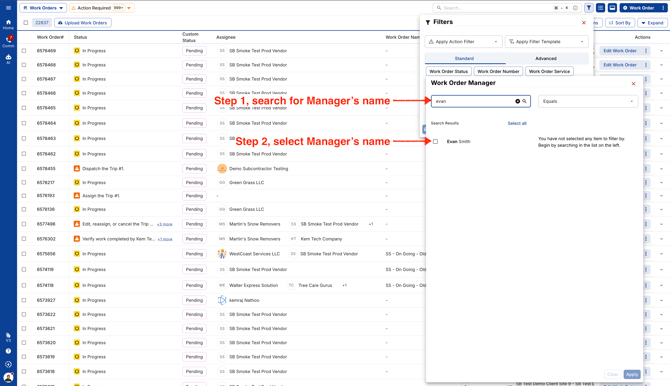Open the Equals operator dropdown
The image size is (670, 386).
[x=588, y=101]
